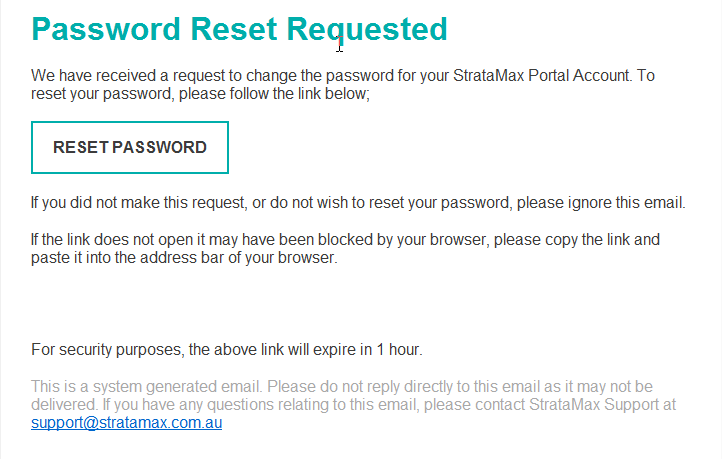Click 'questions relating to this email' gray text
The height and width of the screenshot is (459, 722).
click(x=313, y=405)
